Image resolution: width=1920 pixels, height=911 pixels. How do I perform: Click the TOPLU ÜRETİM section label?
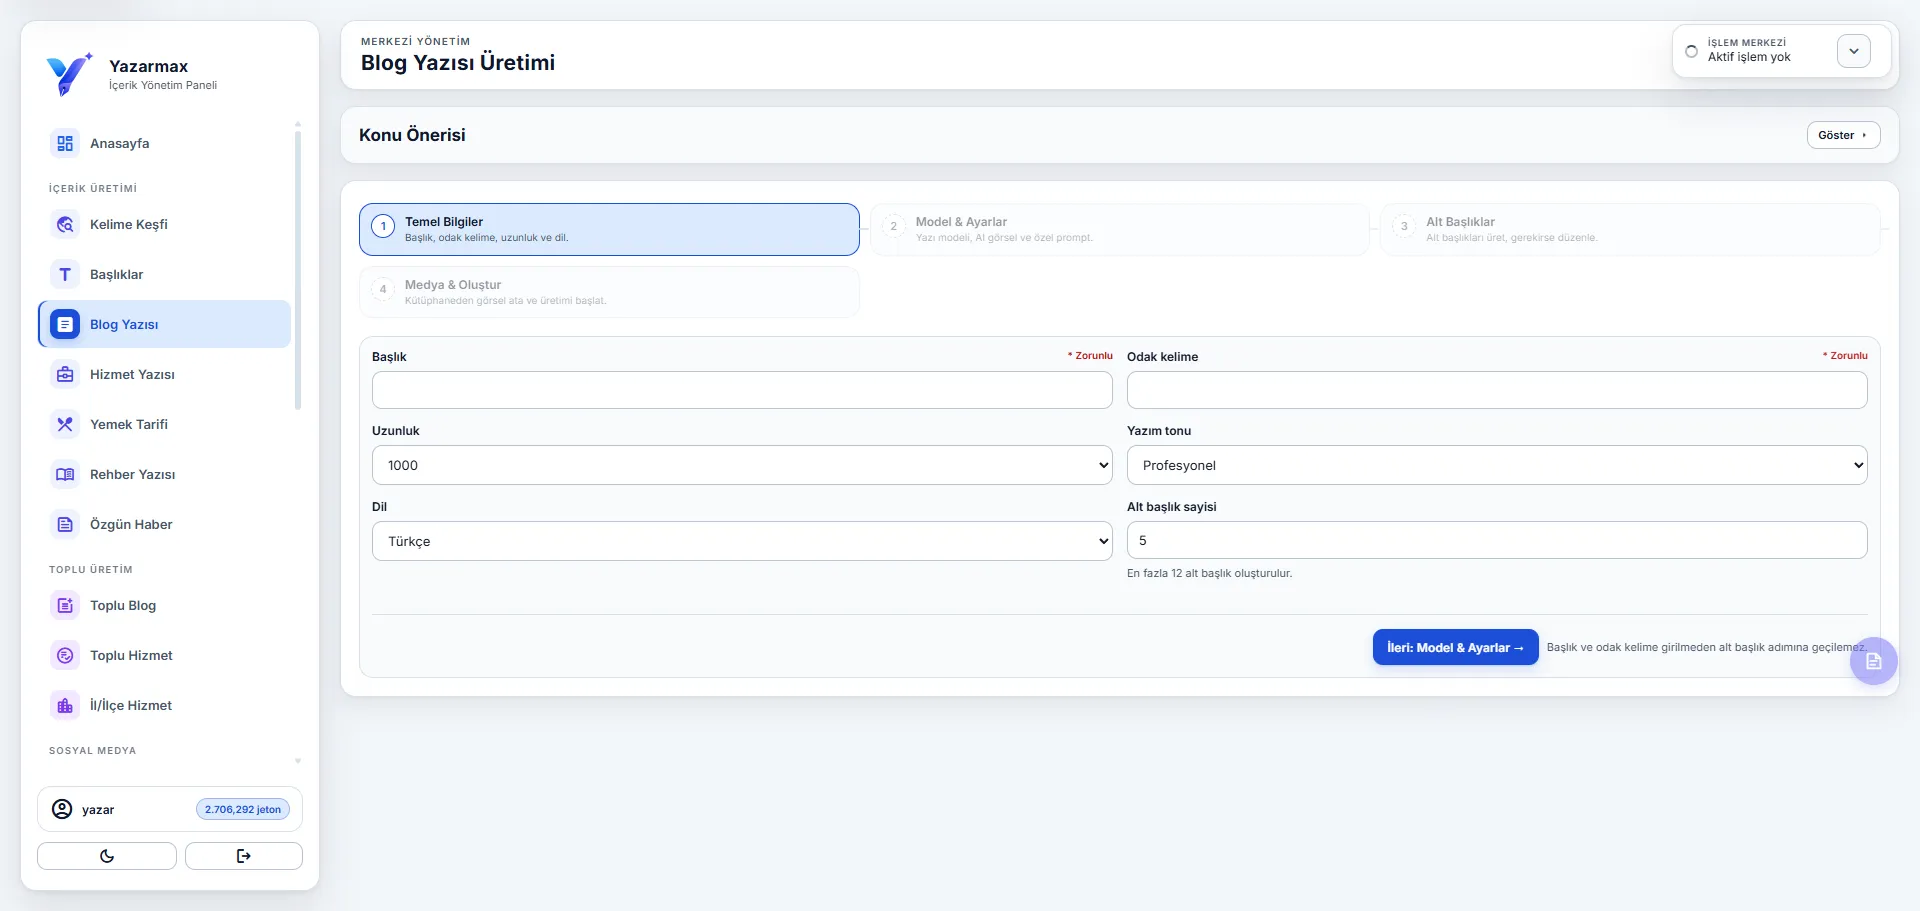pyautogui.click(x=91, y=569)
